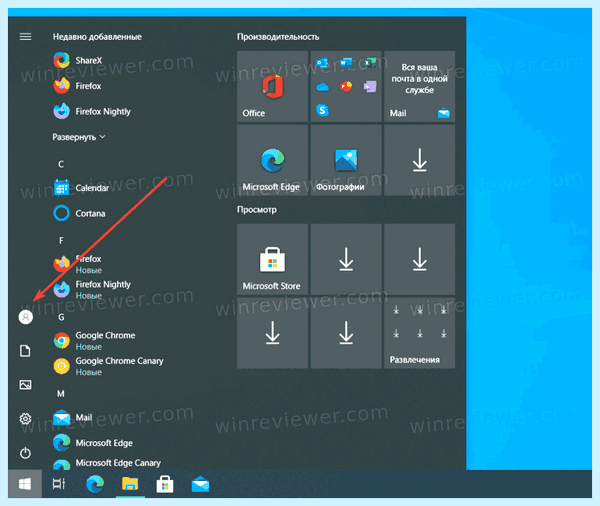Open Microsoft Edge from the taskbar

tap(95, 484)
